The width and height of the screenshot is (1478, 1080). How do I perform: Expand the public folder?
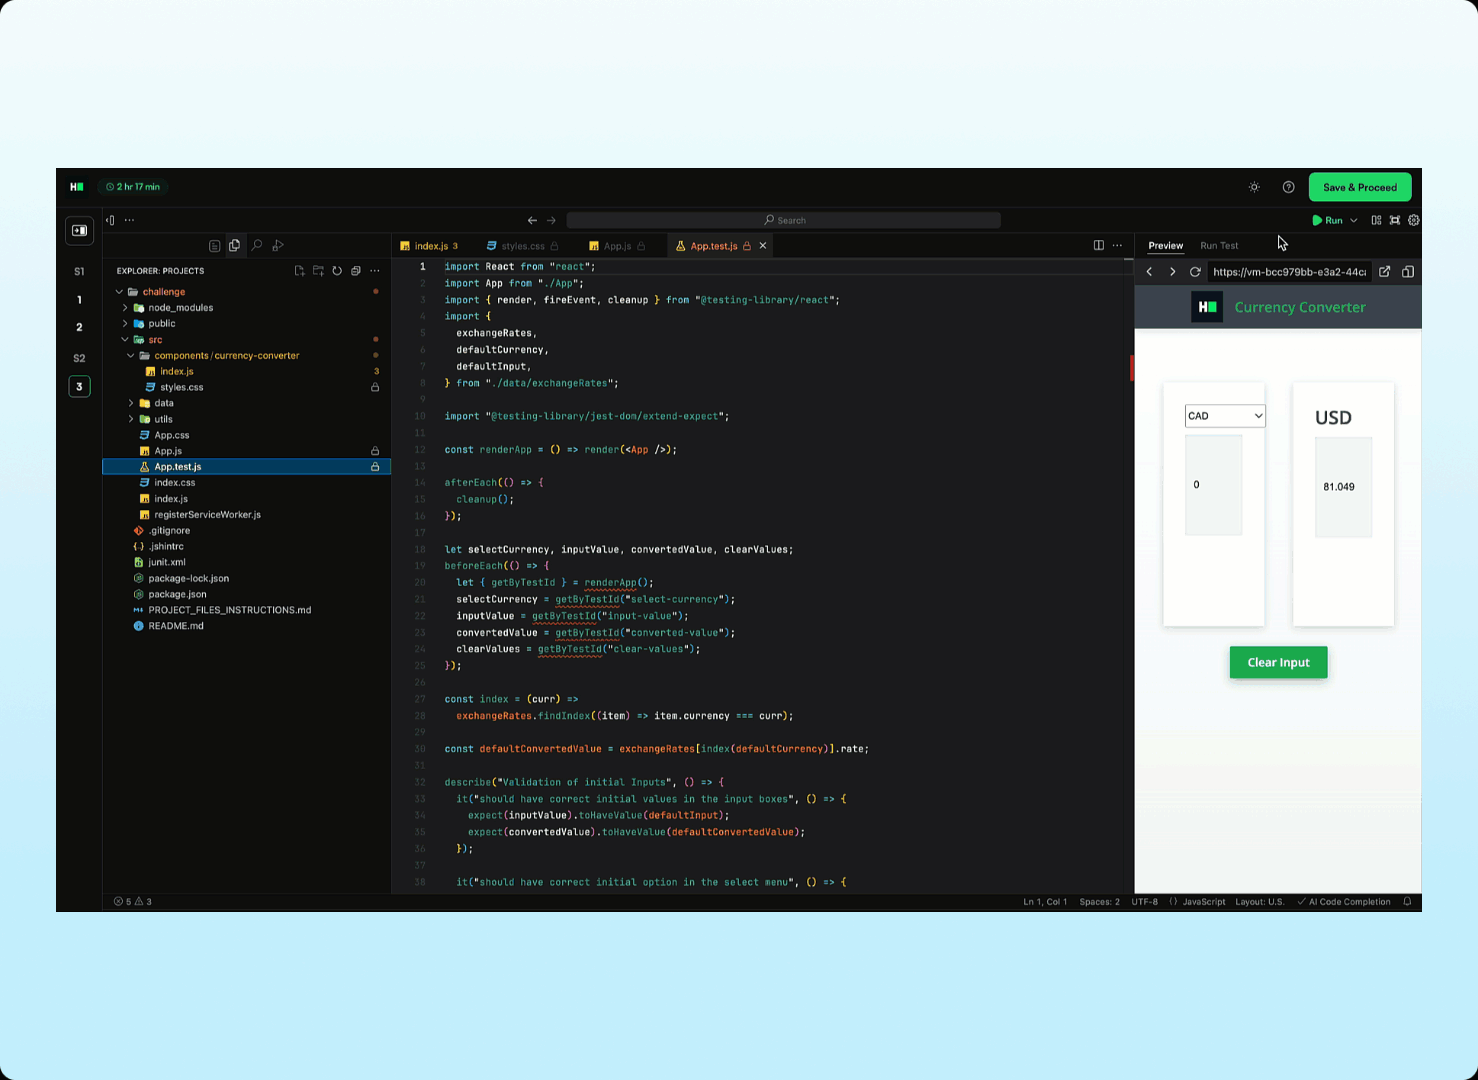pos(125,324)
